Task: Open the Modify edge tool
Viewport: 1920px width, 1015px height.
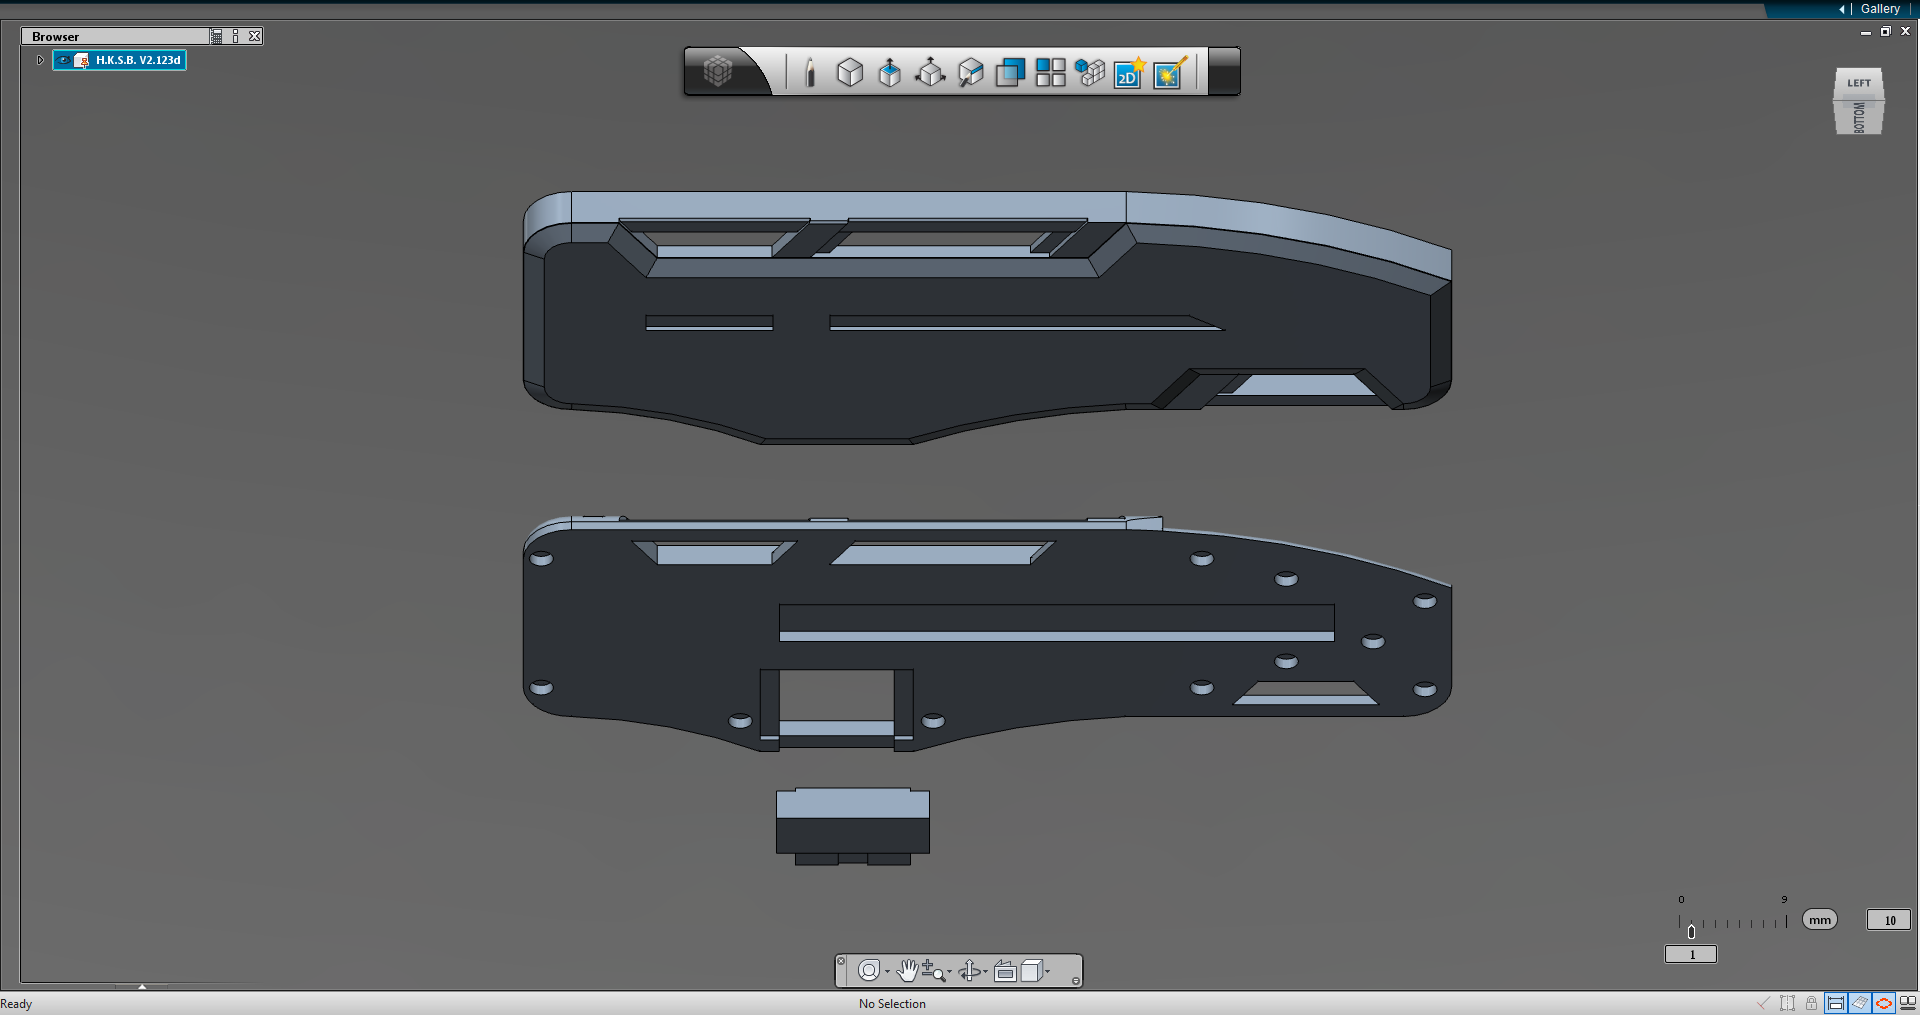Action: (x=970, y=72)
